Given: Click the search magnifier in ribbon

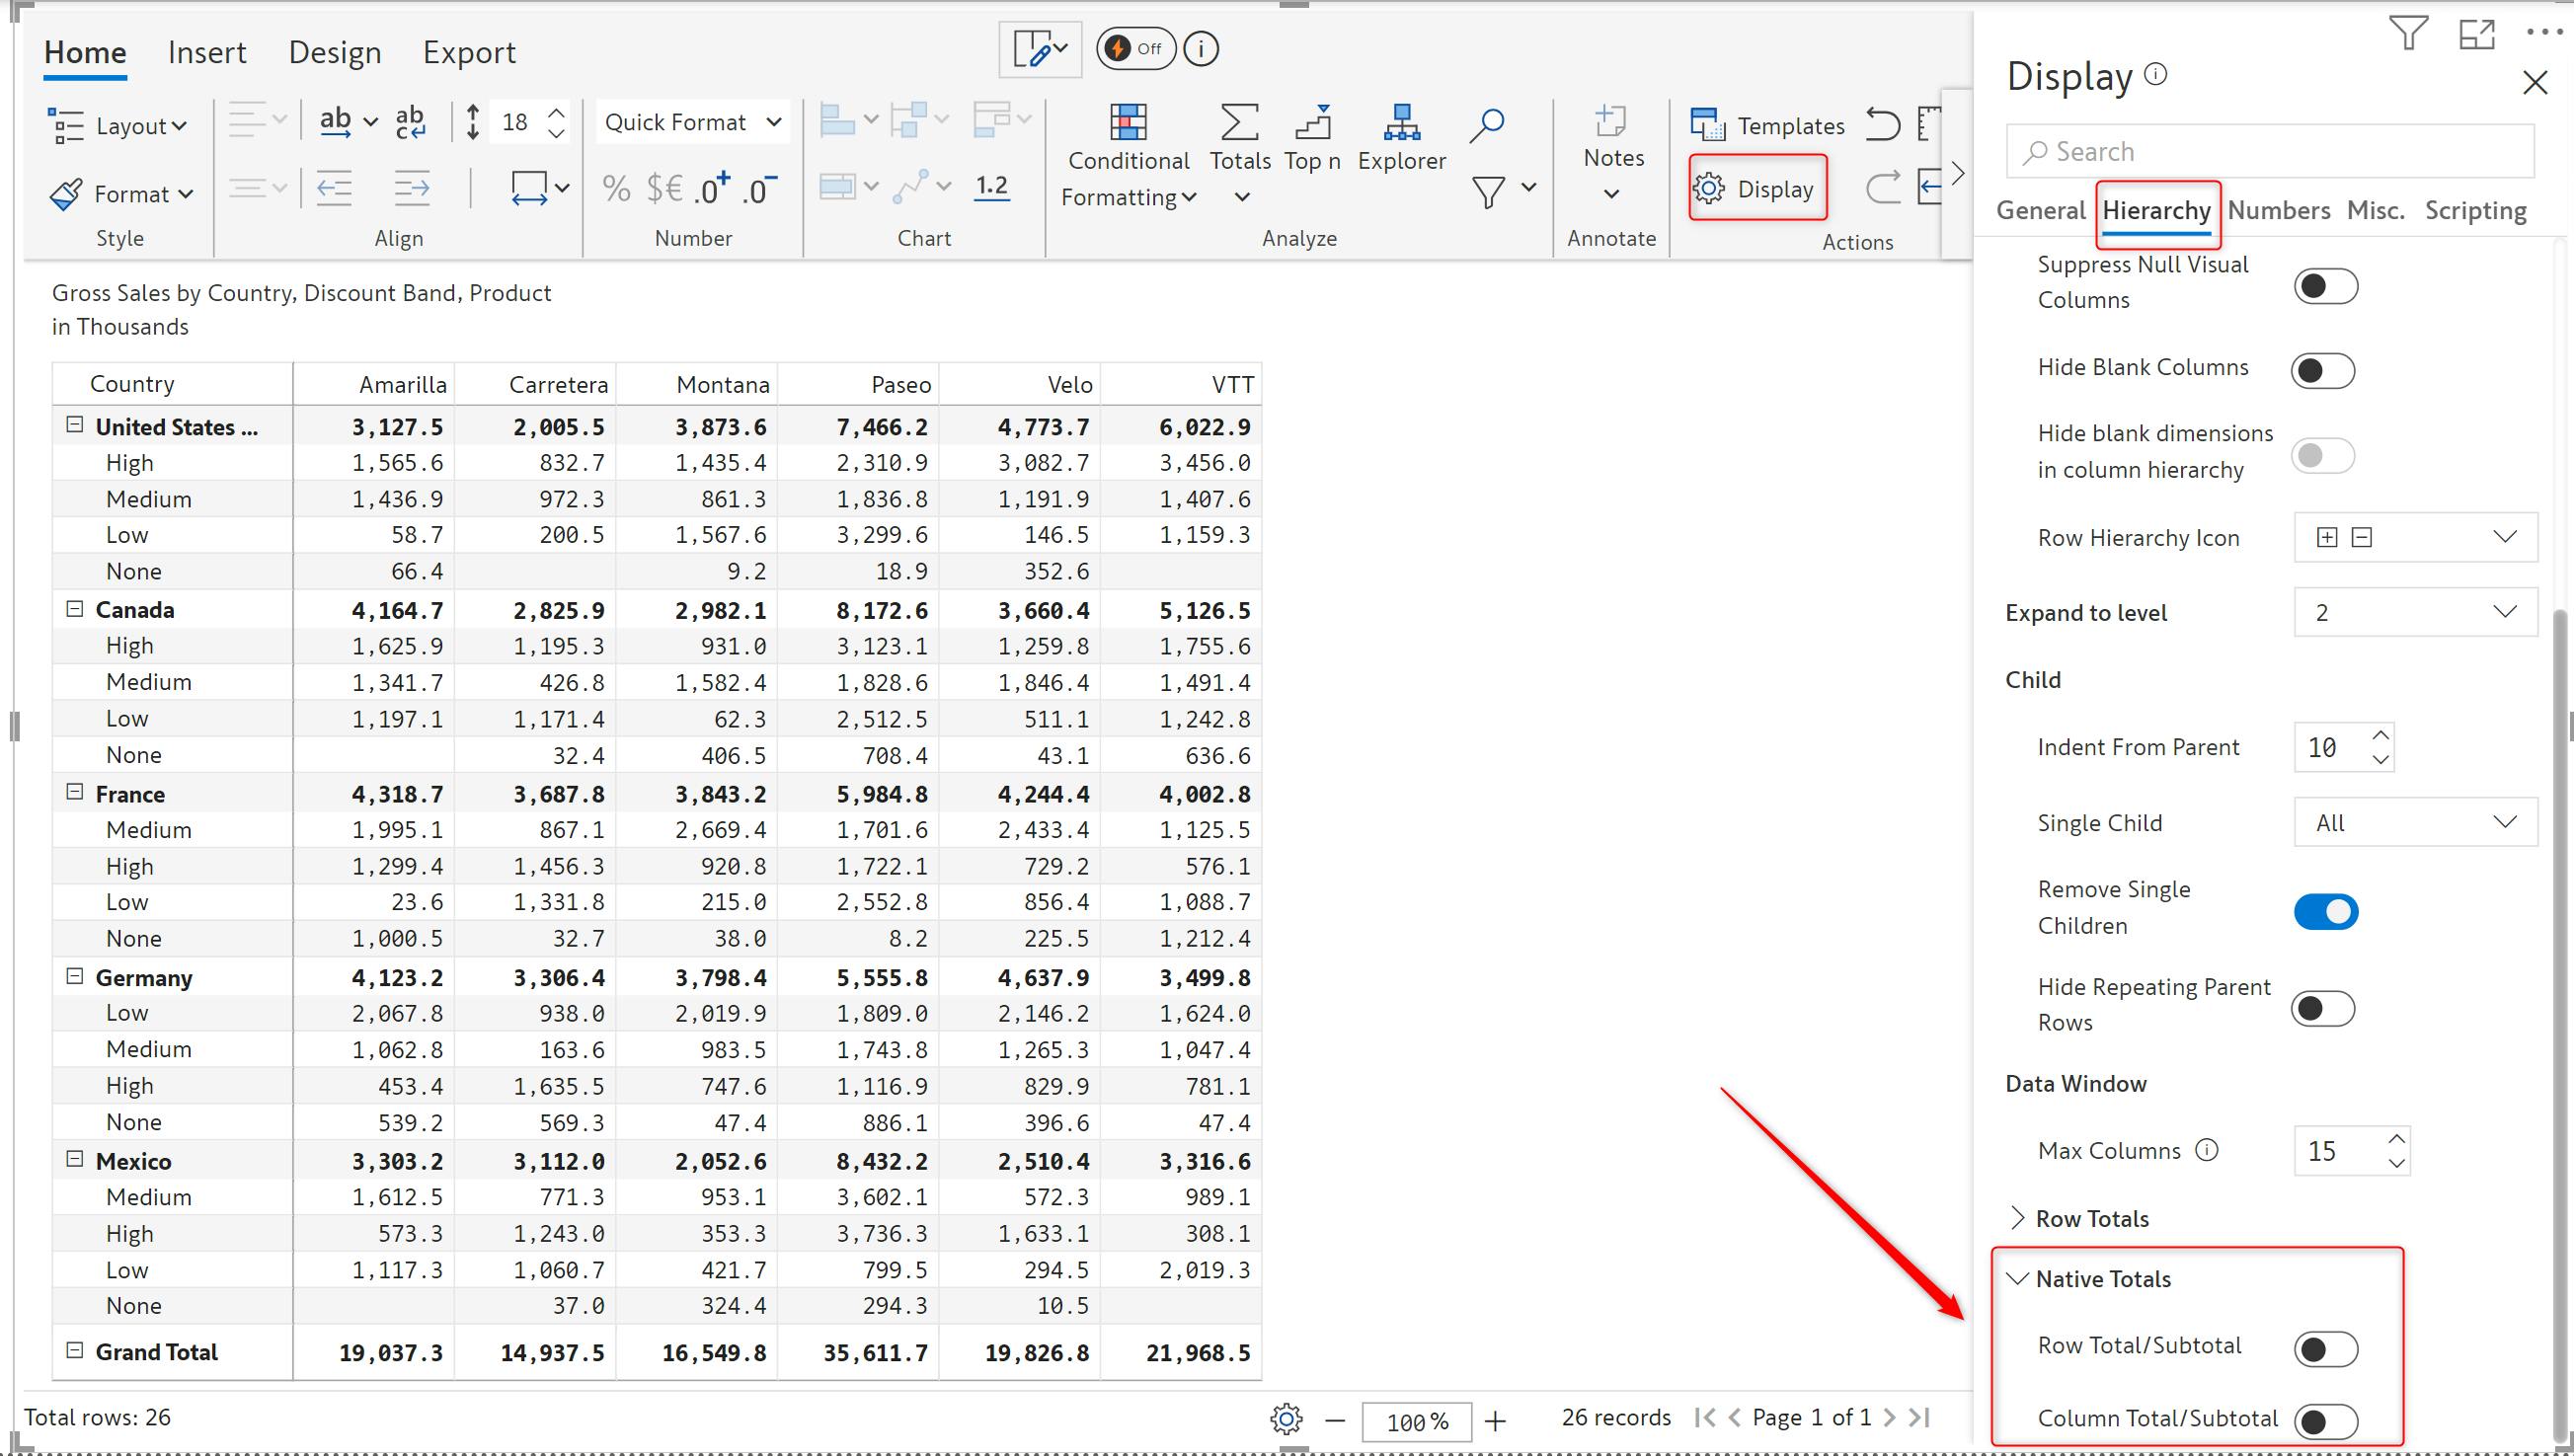Looking at the screenshot, I should [1486, 124].
